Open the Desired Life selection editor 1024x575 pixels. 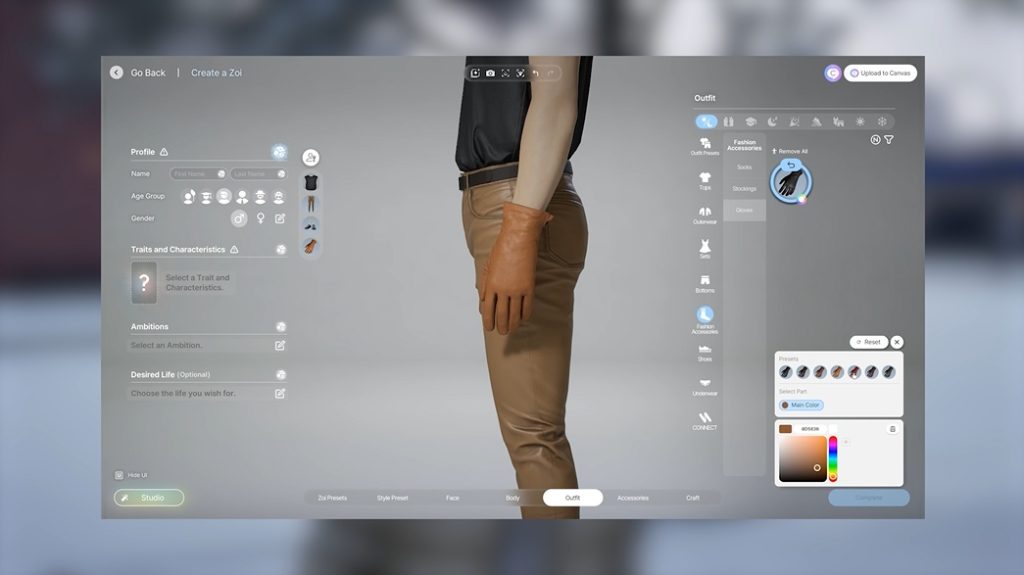[x=280, y=393]
